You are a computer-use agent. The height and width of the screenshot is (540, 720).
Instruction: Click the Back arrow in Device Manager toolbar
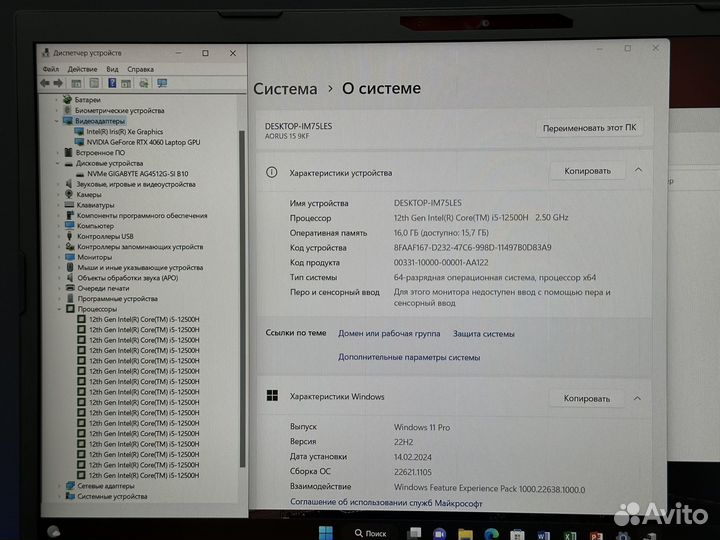pyautogui.click(x=45, y=83)
